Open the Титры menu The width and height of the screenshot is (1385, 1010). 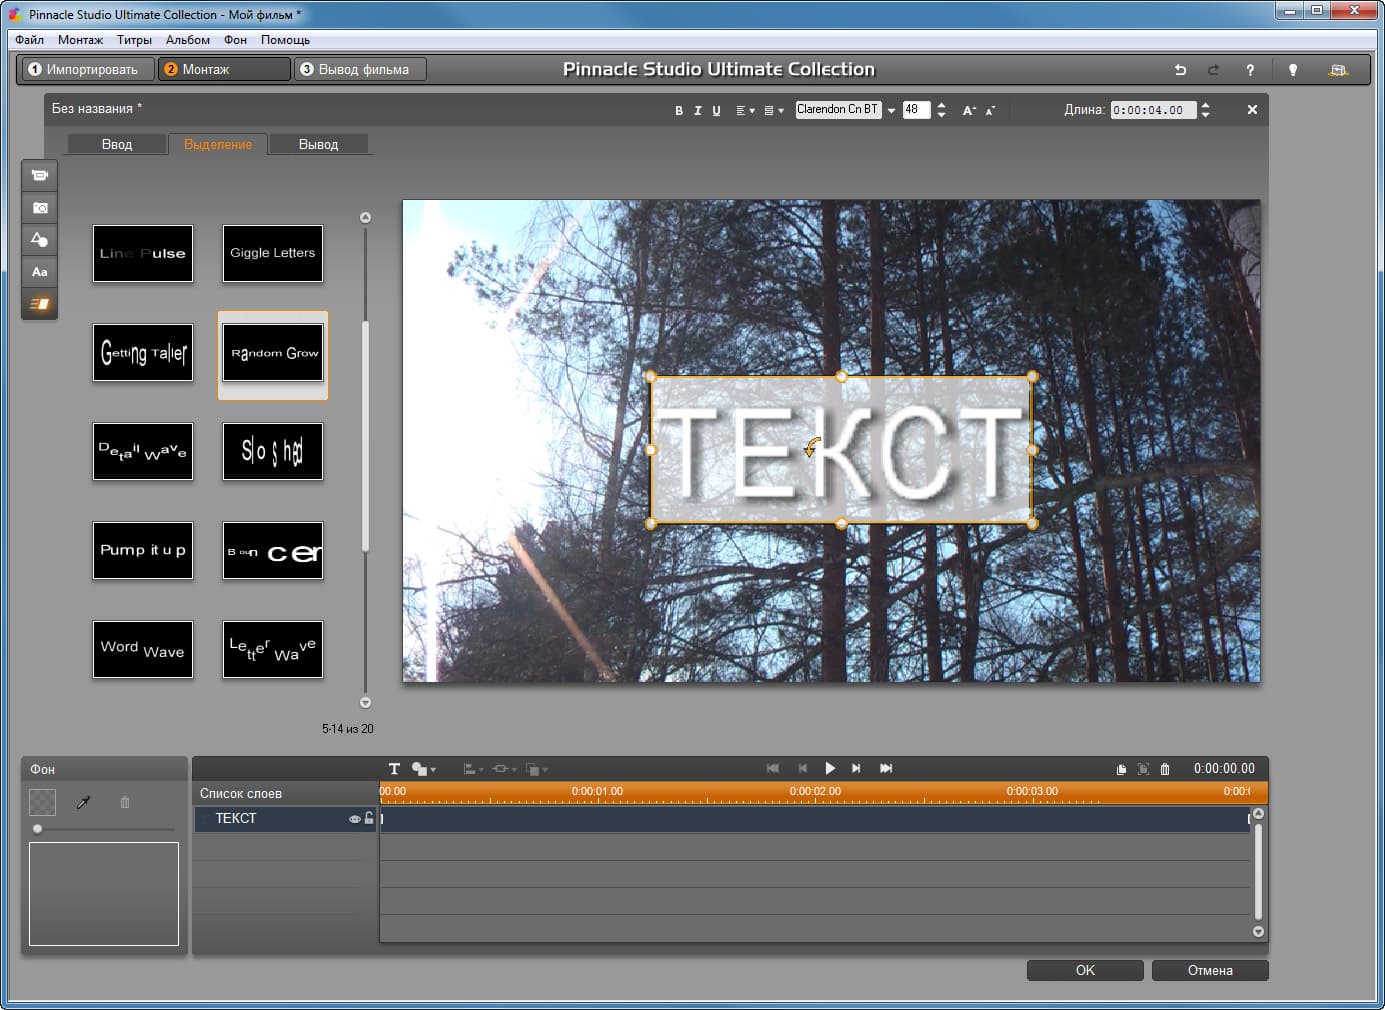click(134, 40)
